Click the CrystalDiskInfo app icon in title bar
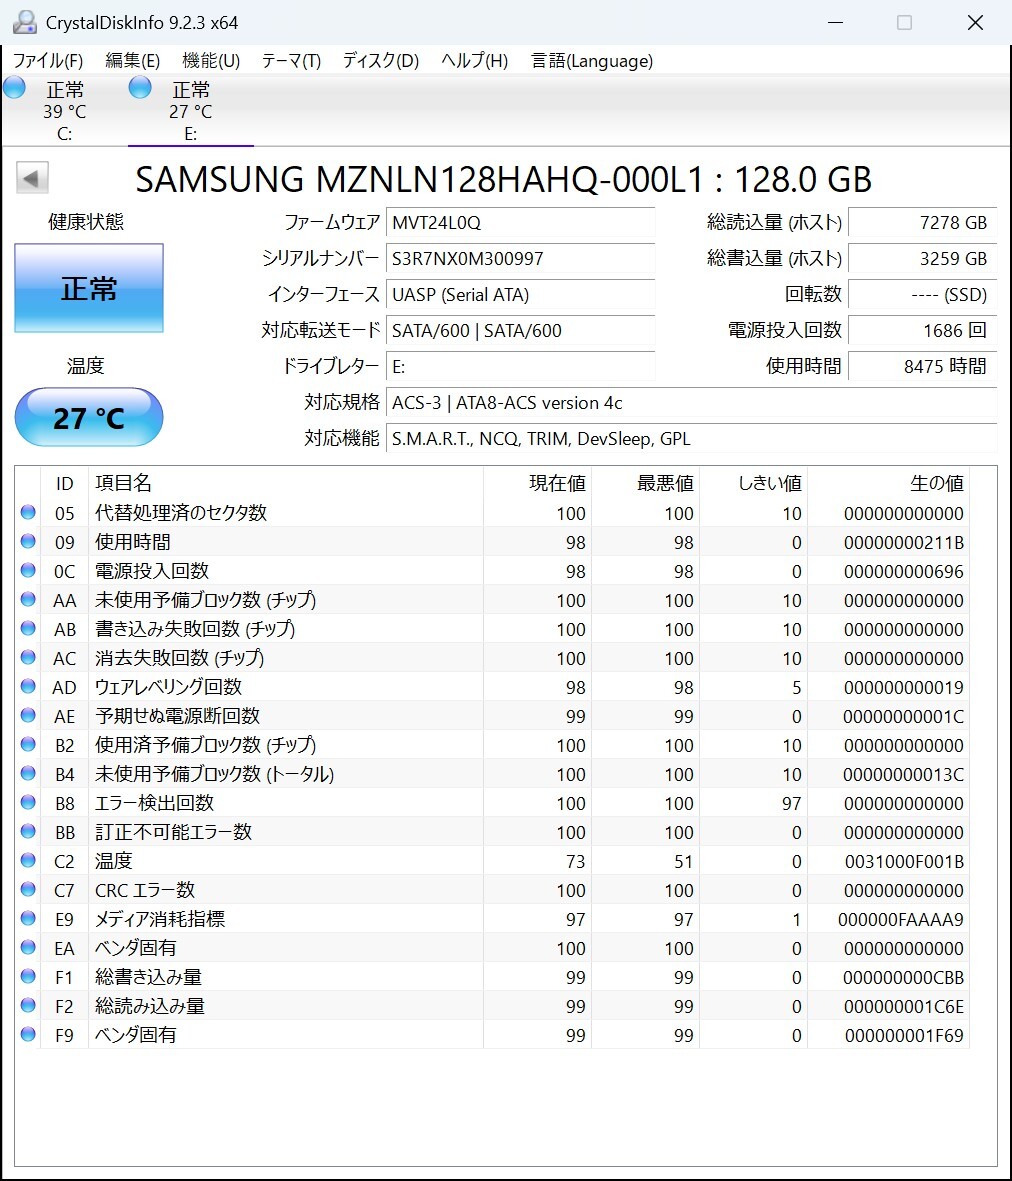 [24, 22]
